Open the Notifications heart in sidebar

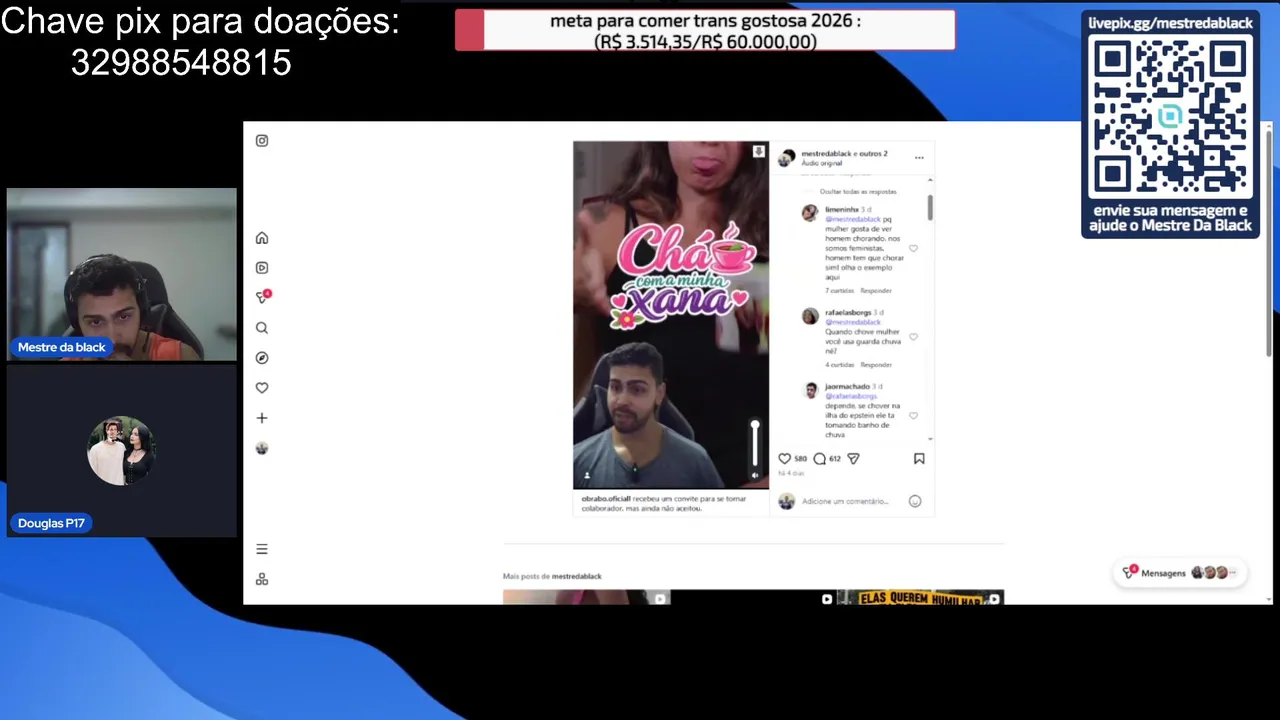pos(262,388)
